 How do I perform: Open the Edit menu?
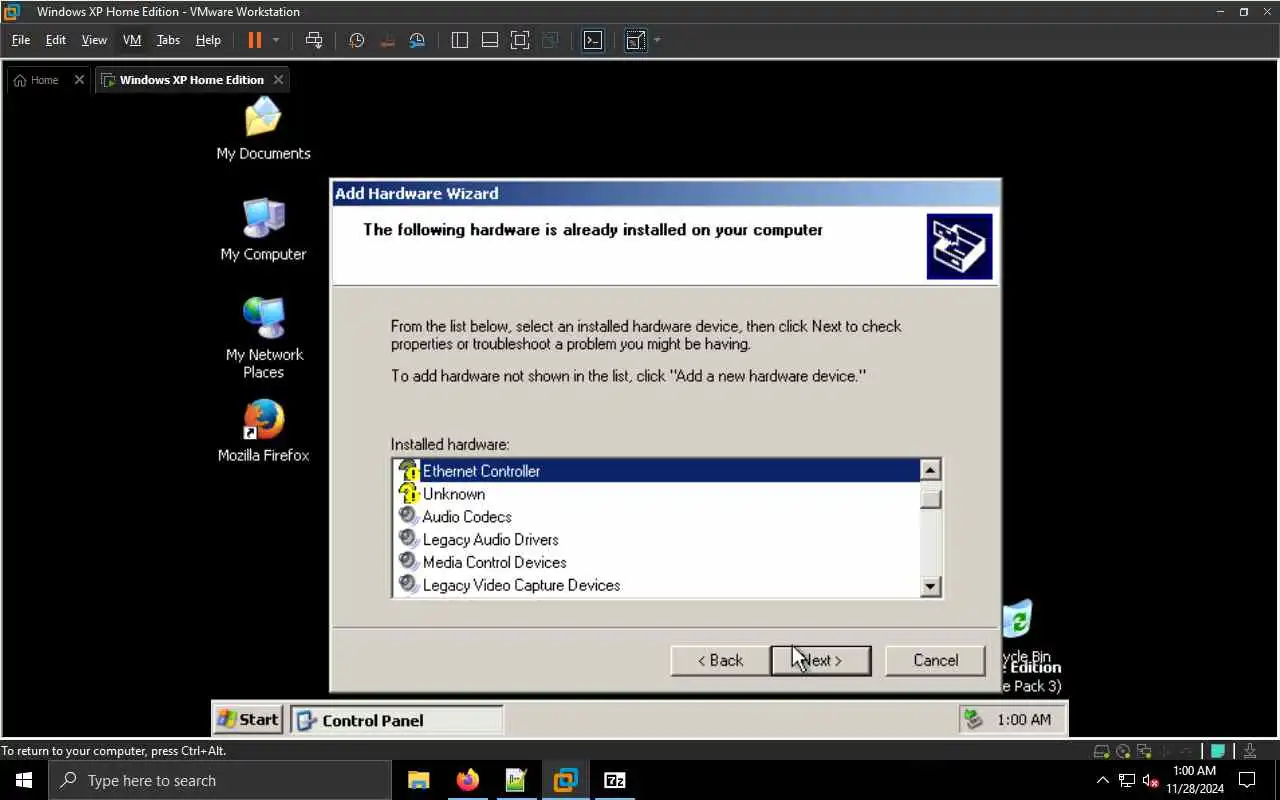click(56, 40)
